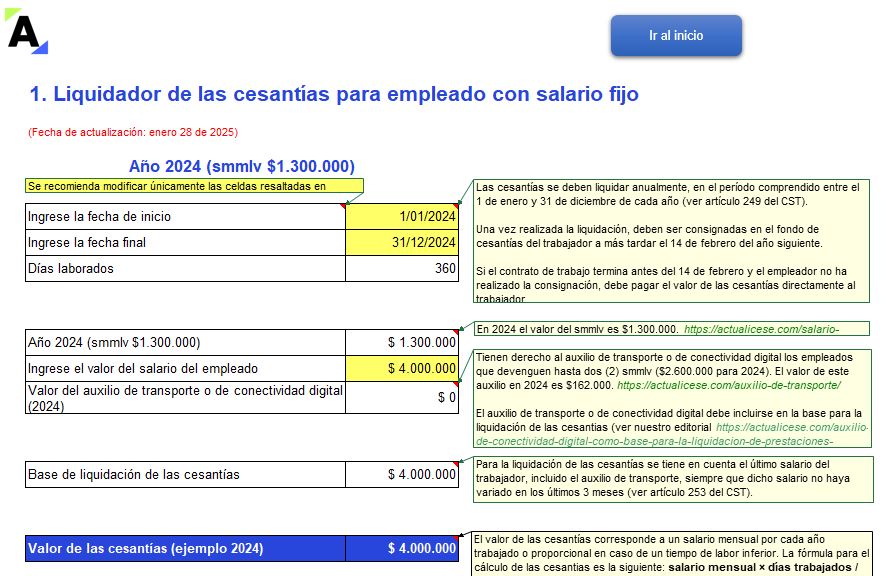Click the yellow employee salary cell $4.000.000

[x=402, y=369]
